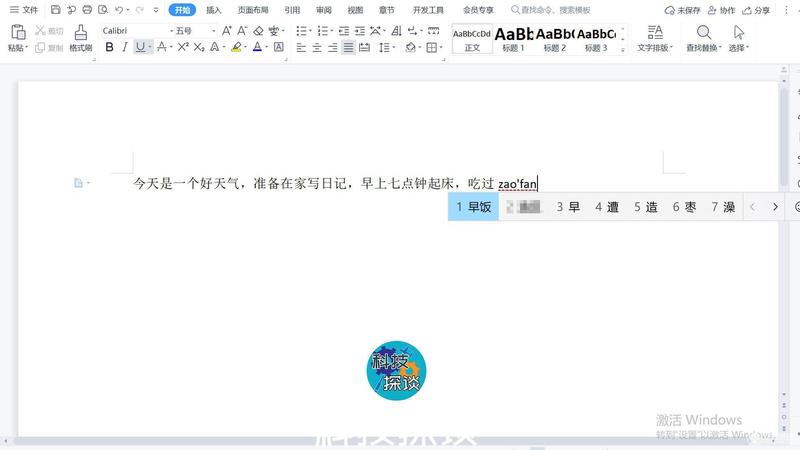The image size is (800, 450).
Task: Click the Undo arrow icon
Action: pyautogui.click(x=119, y=10)
